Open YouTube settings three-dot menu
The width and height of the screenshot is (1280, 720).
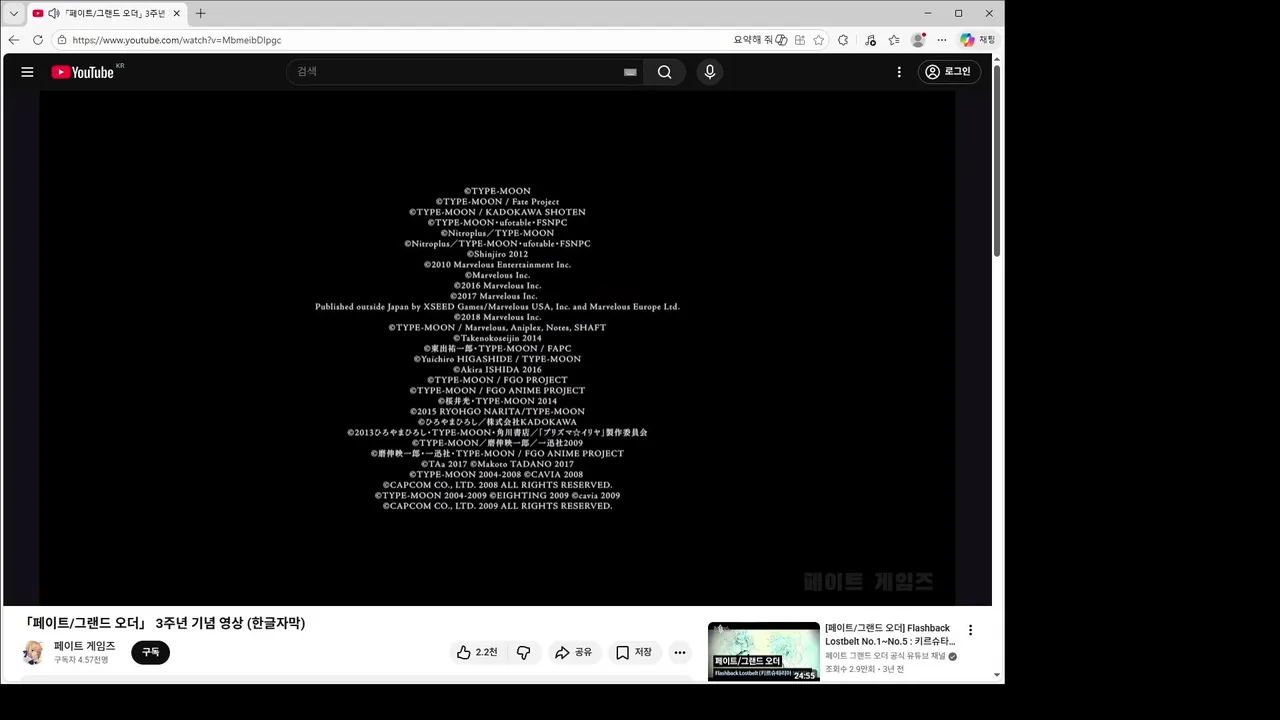pos(899,72)
